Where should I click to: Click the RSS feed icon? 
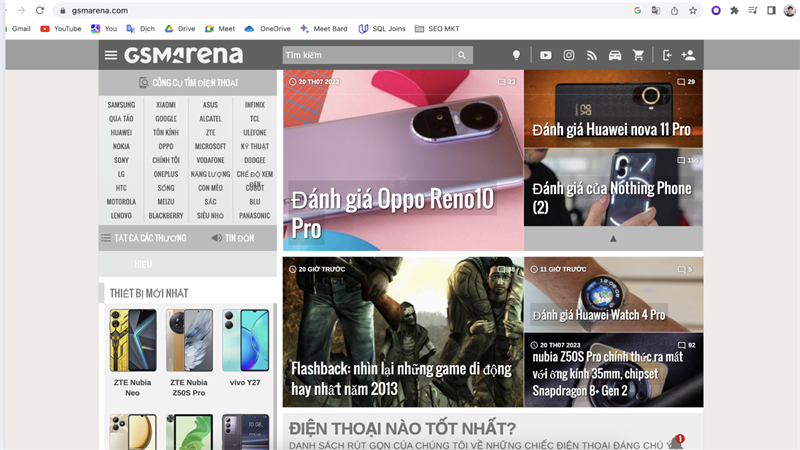coord(592,55)
